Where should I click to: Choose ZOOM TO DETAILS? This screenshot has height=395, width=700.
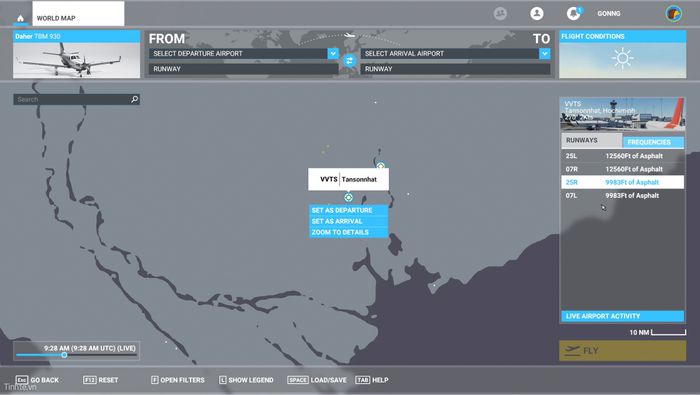(348, 233)
